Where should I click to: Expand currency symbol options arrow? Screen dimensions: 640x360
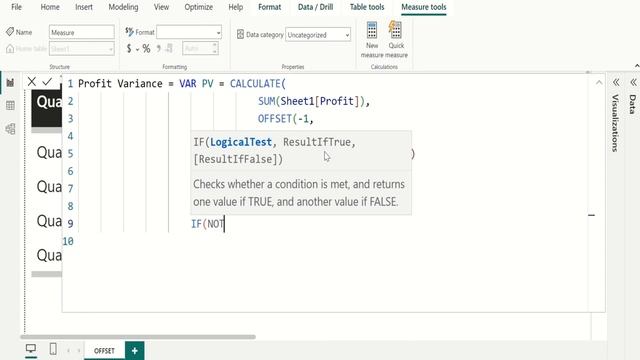(137, 49)
